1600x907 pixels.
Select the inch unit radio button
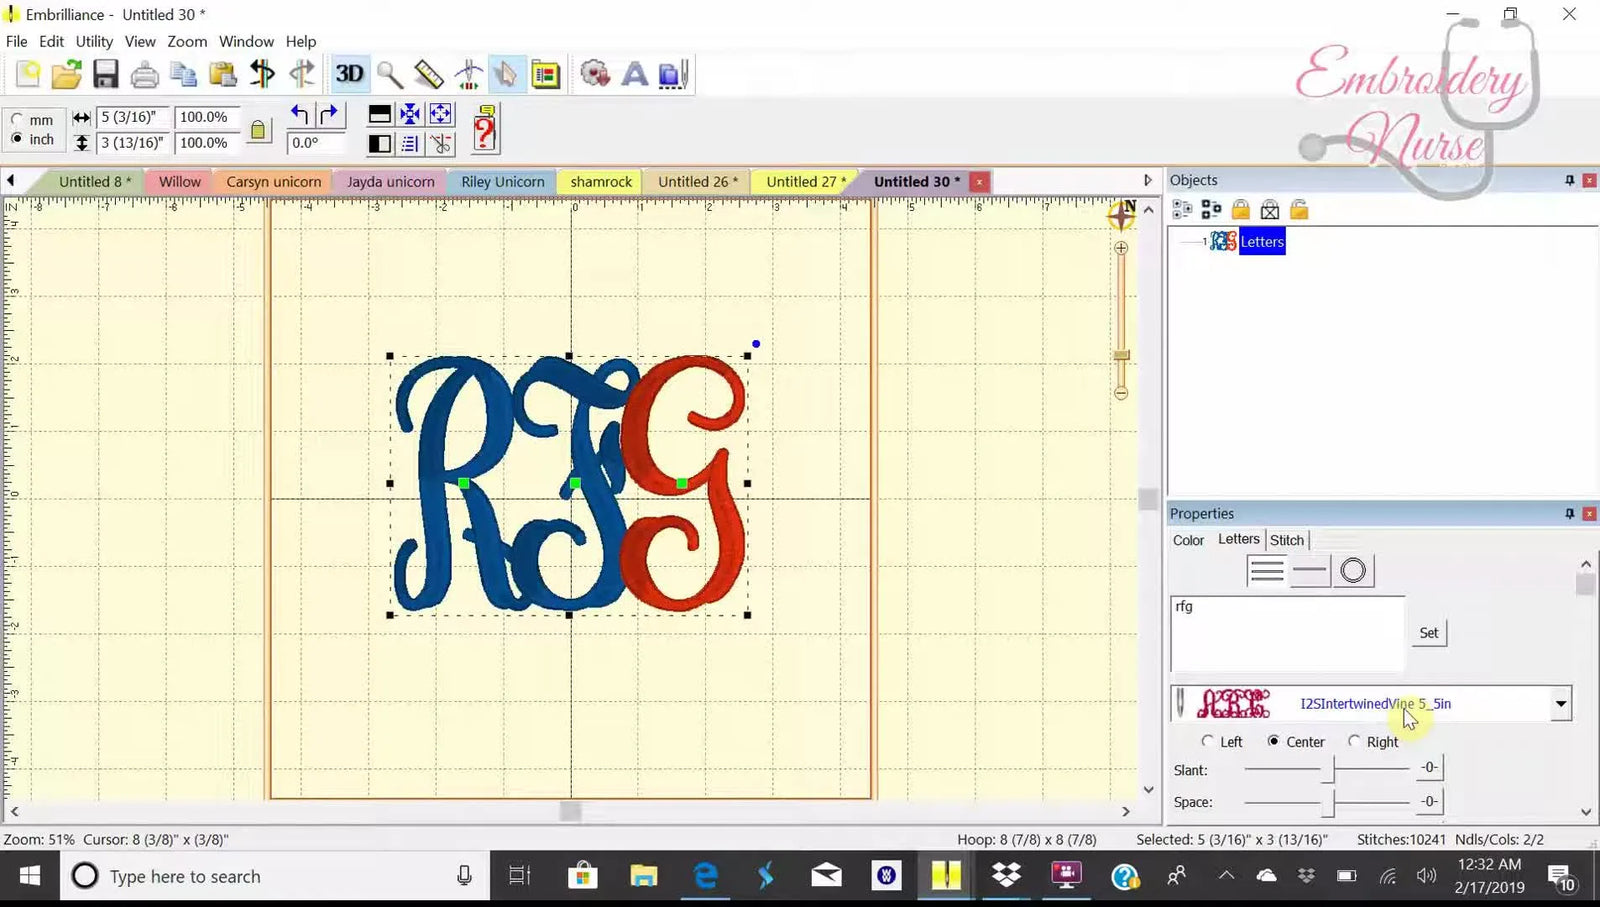(x=18, y=139)
